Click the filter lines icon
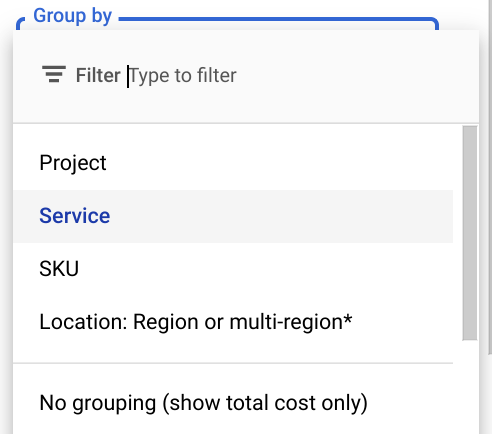 [x=54, y=74]
